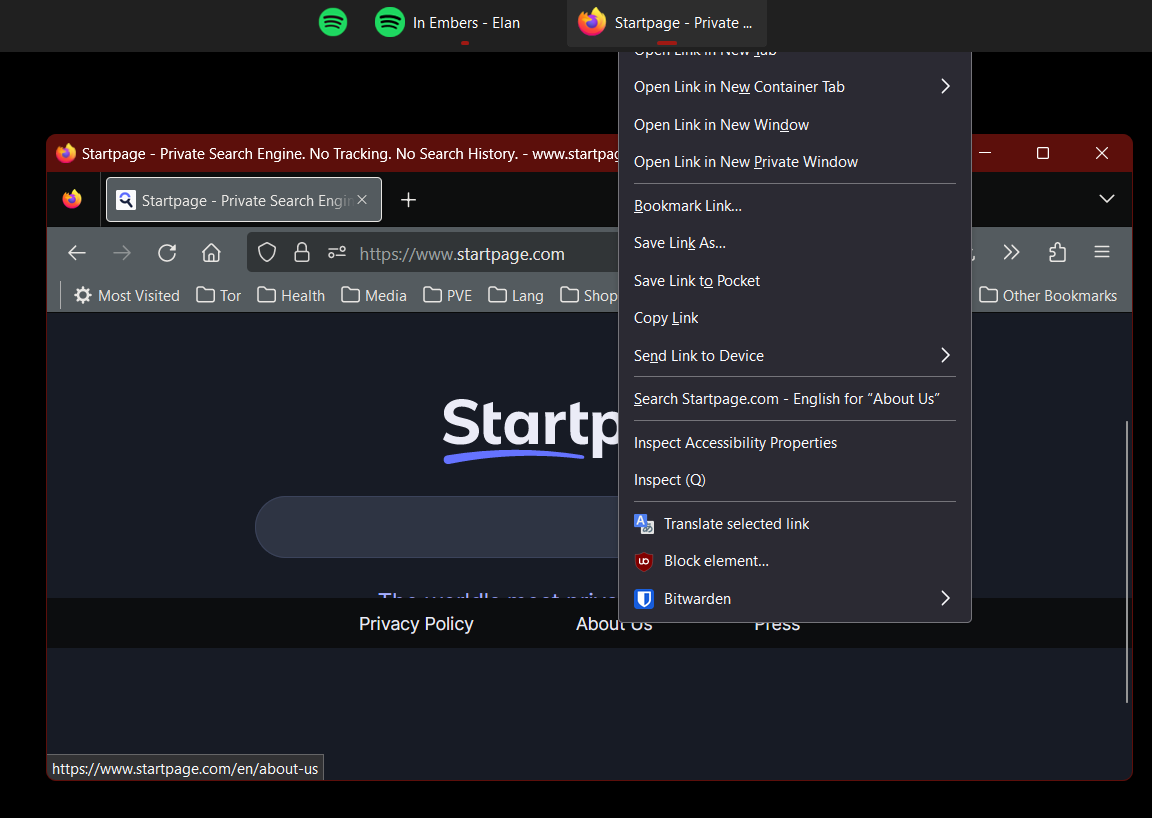This screenshot has width=1152, height=818.
Task: Show more toolbar items with overflow chevron
Action: (x=1012, y=253)
